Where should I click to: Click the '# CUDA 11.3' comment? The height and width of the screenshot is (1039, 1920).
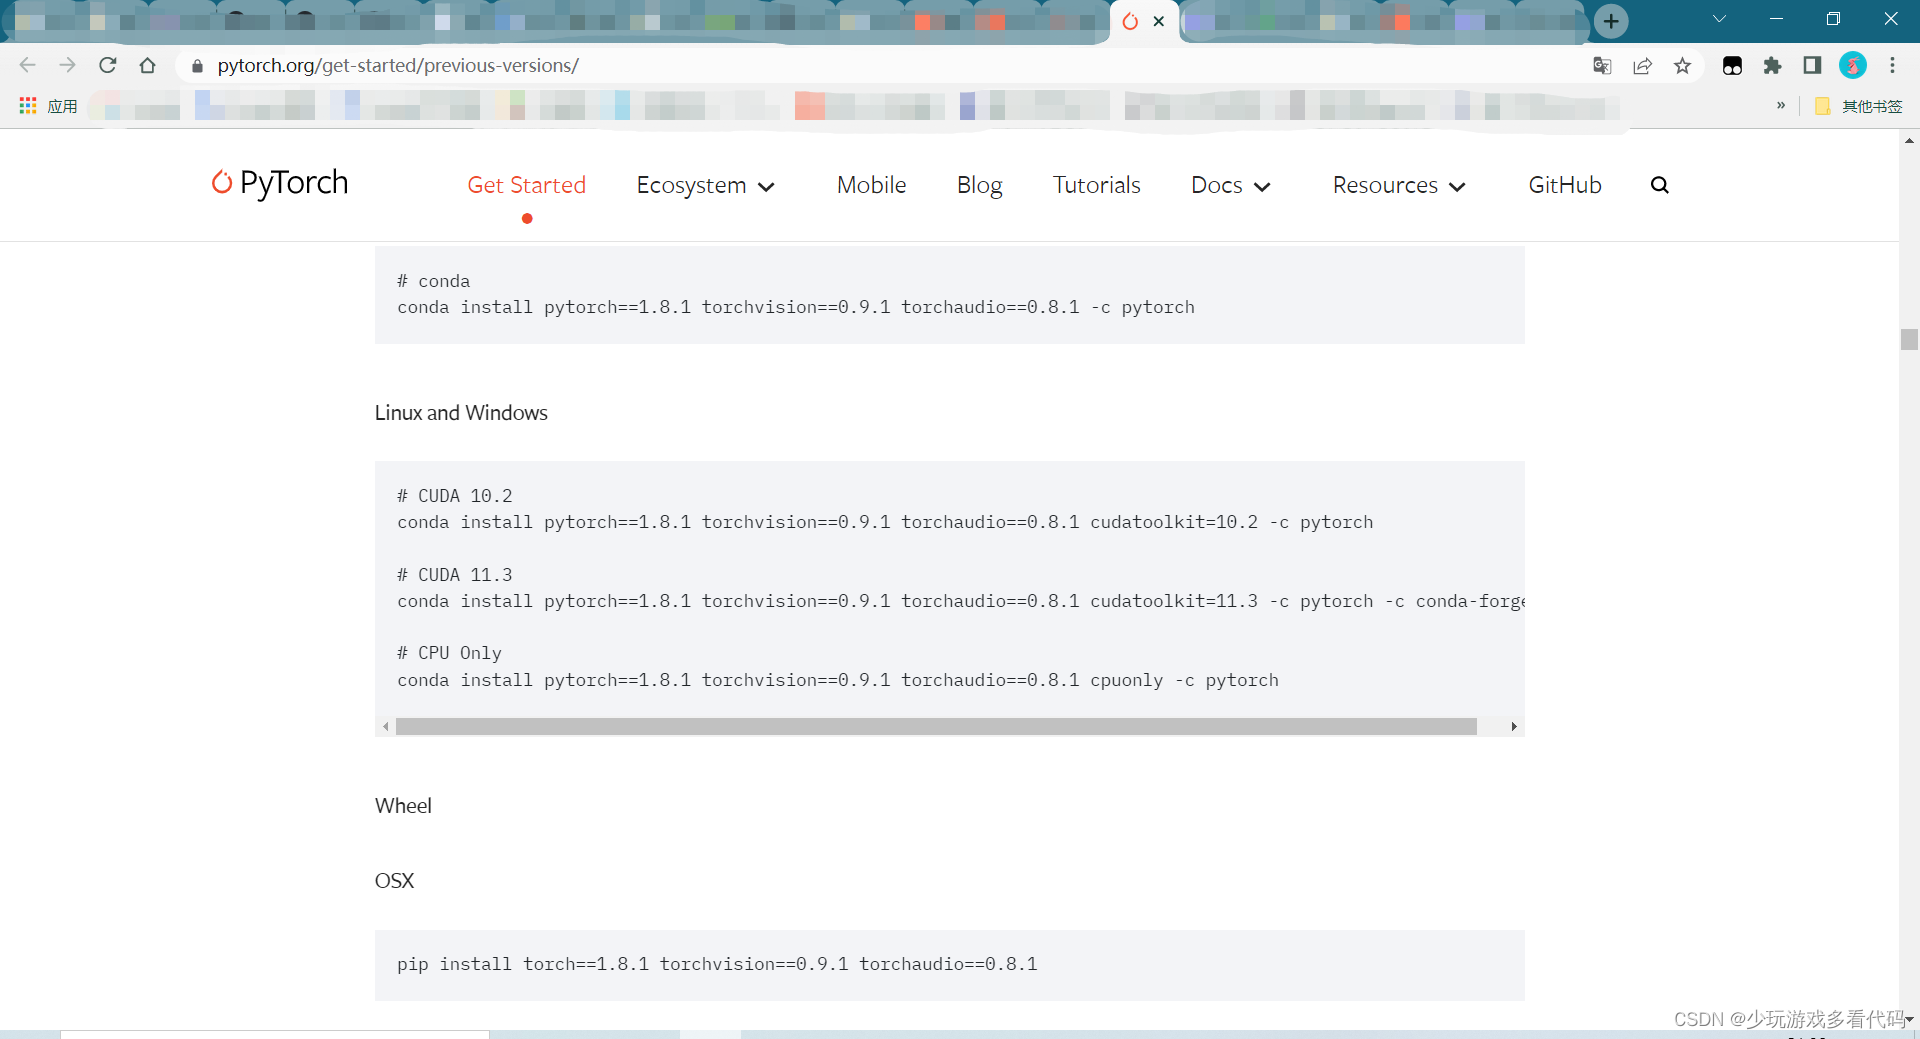(x=454, y=575)
